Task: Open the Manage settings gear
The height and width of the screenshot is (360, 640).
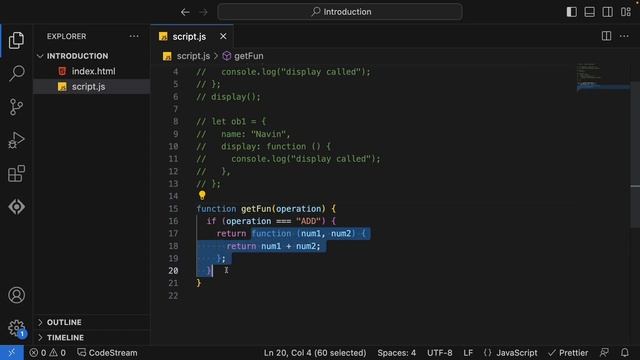Action: 16,328
